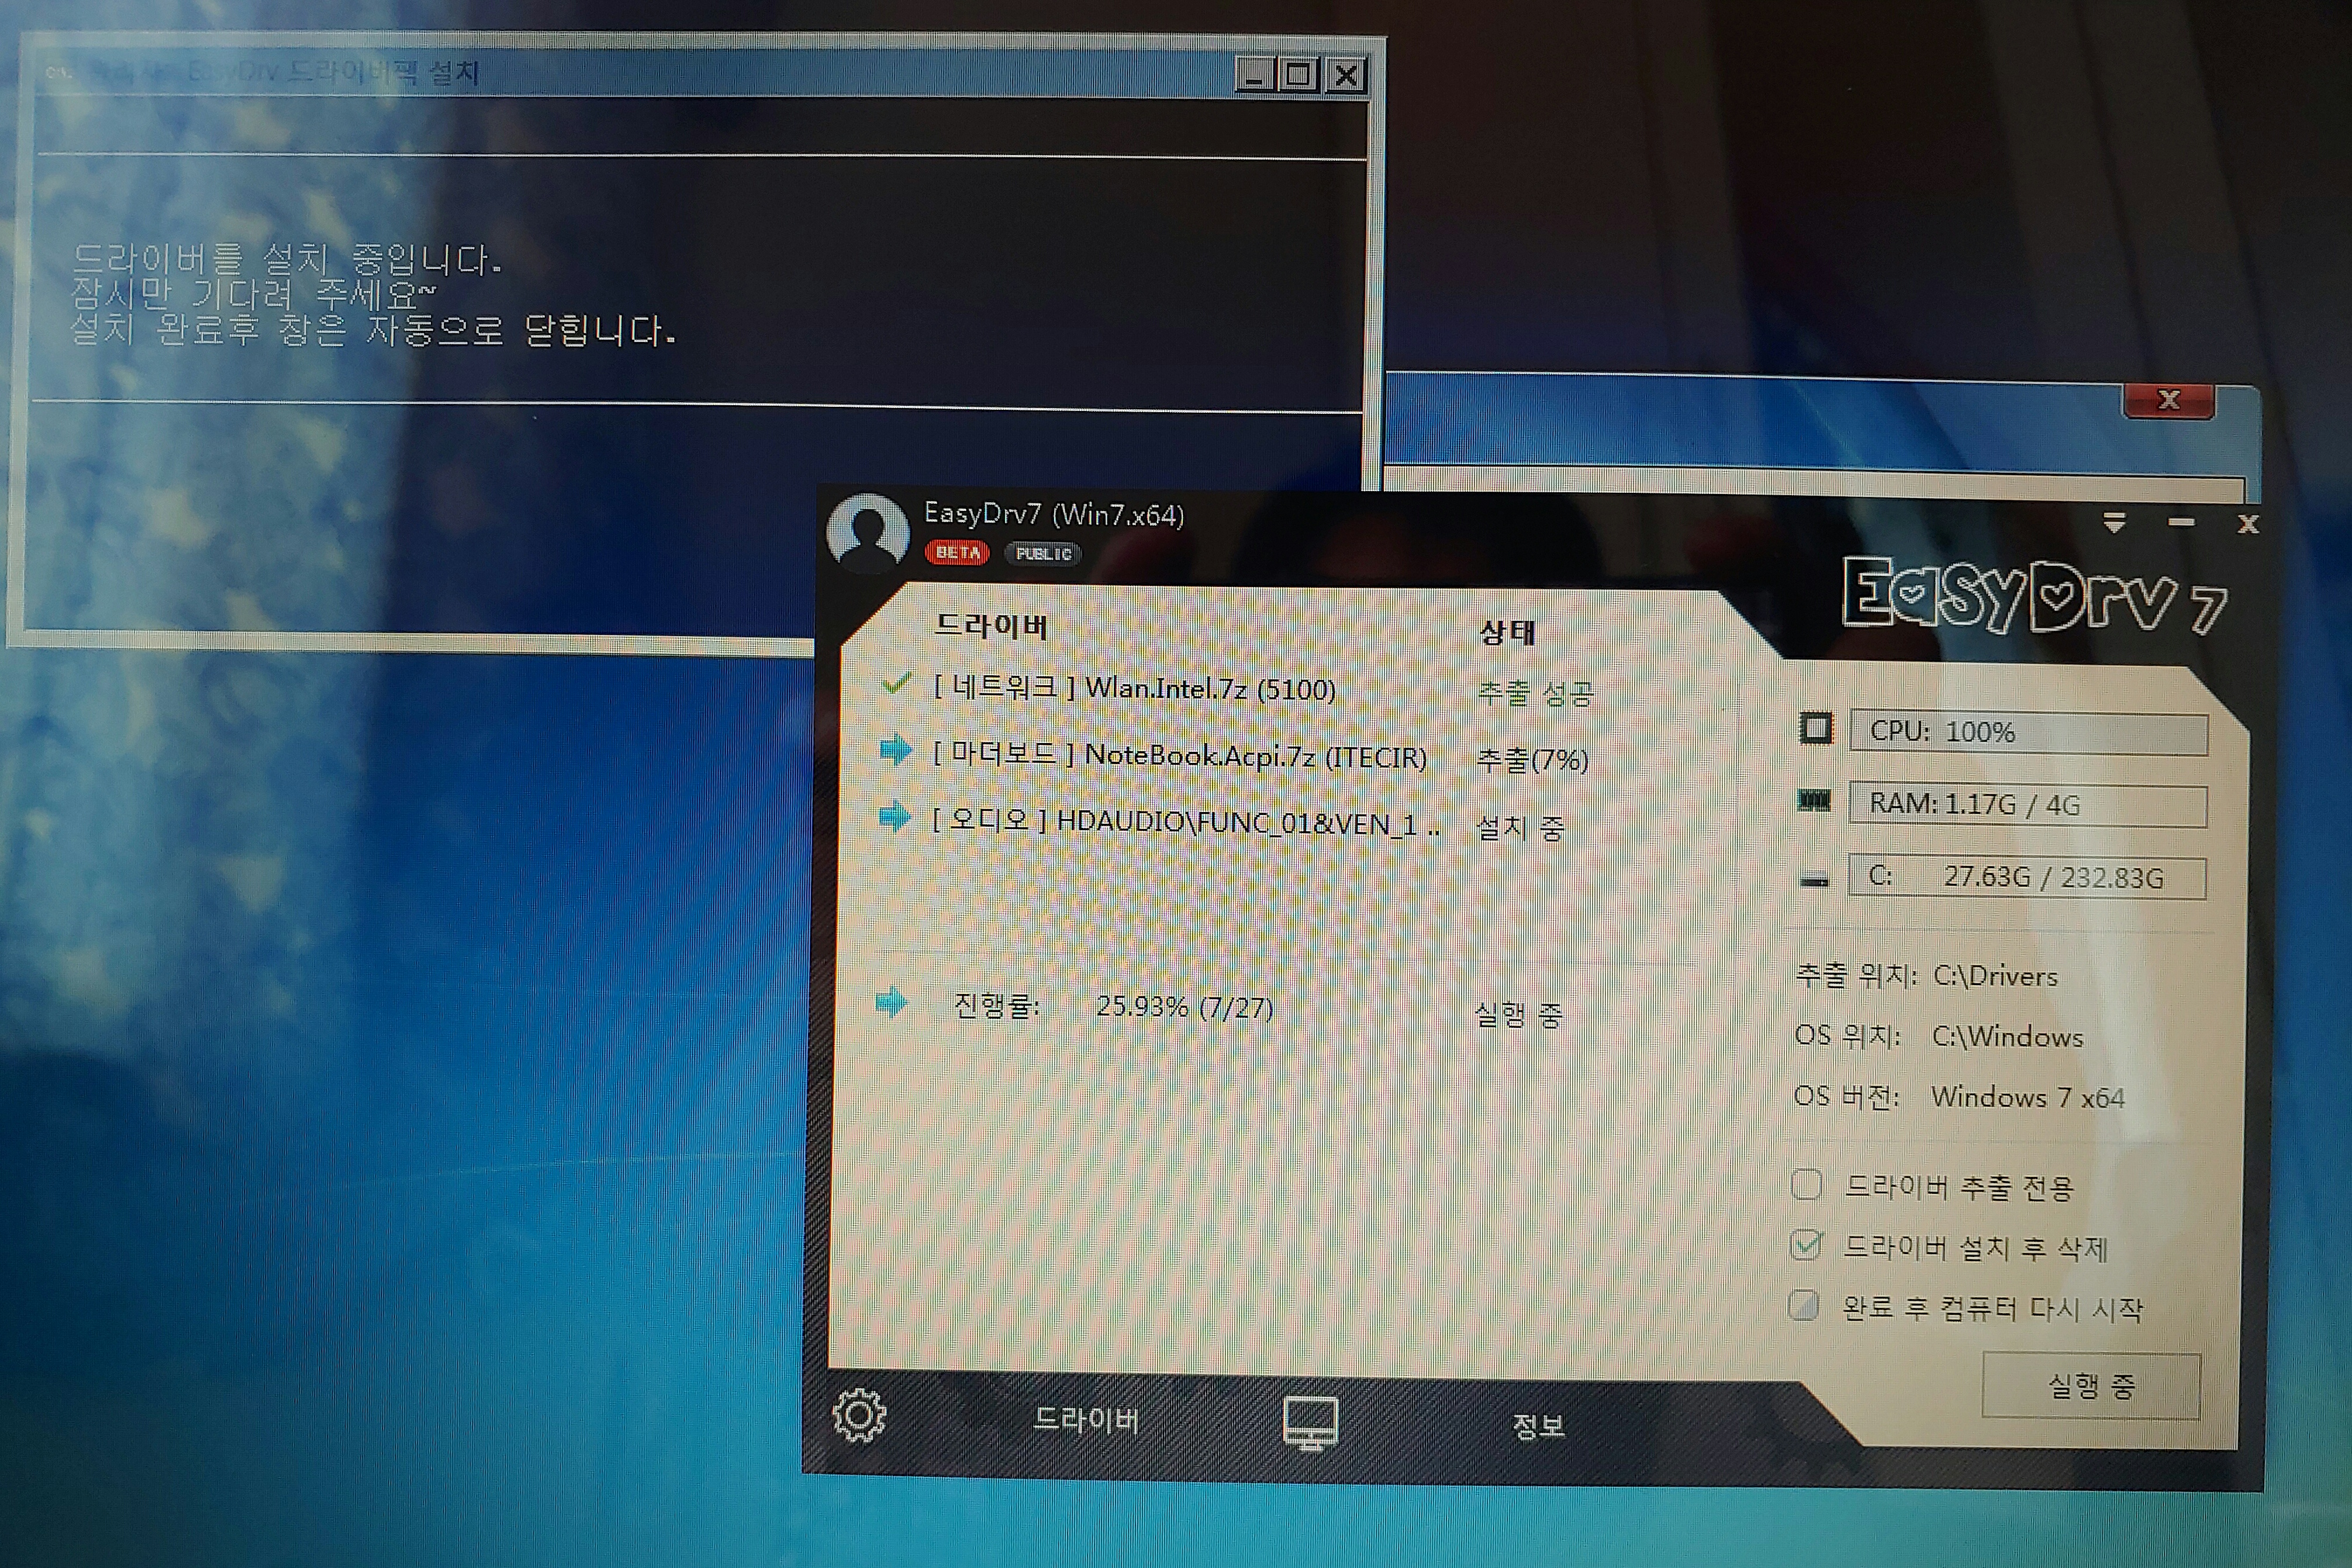Enable the 드라이버 추출 전용 checkbox

coord(1806,1184)
